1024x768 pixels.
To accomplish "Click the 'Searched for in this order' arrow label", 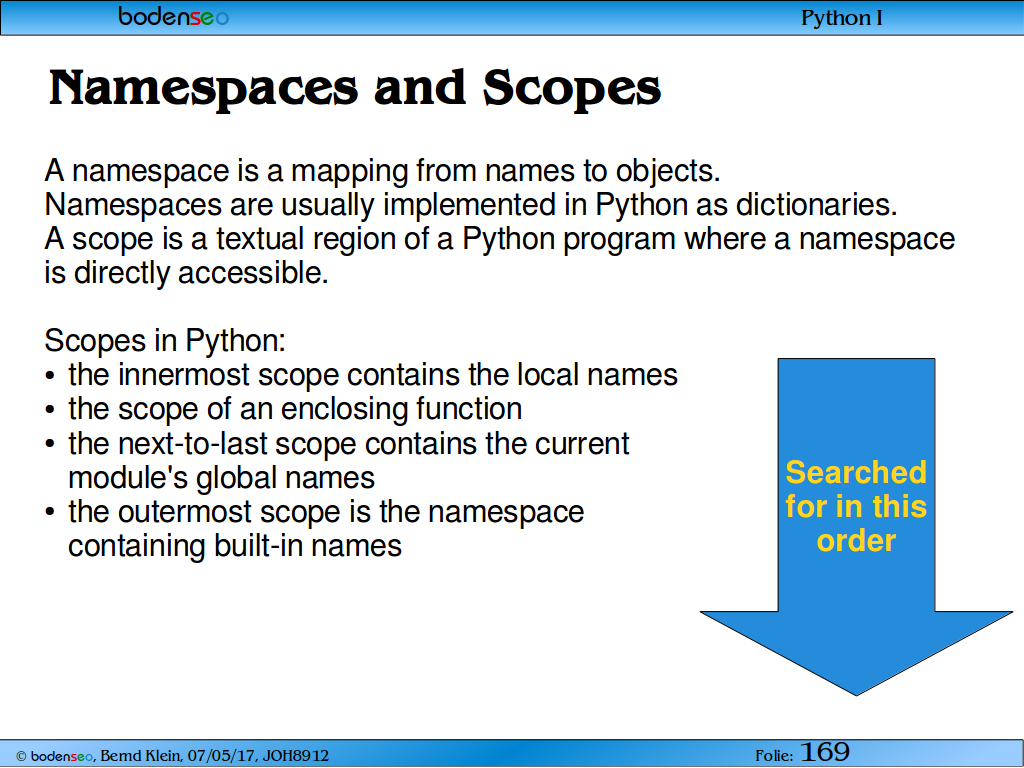I will pyautogui.click(x=856, y=507).
